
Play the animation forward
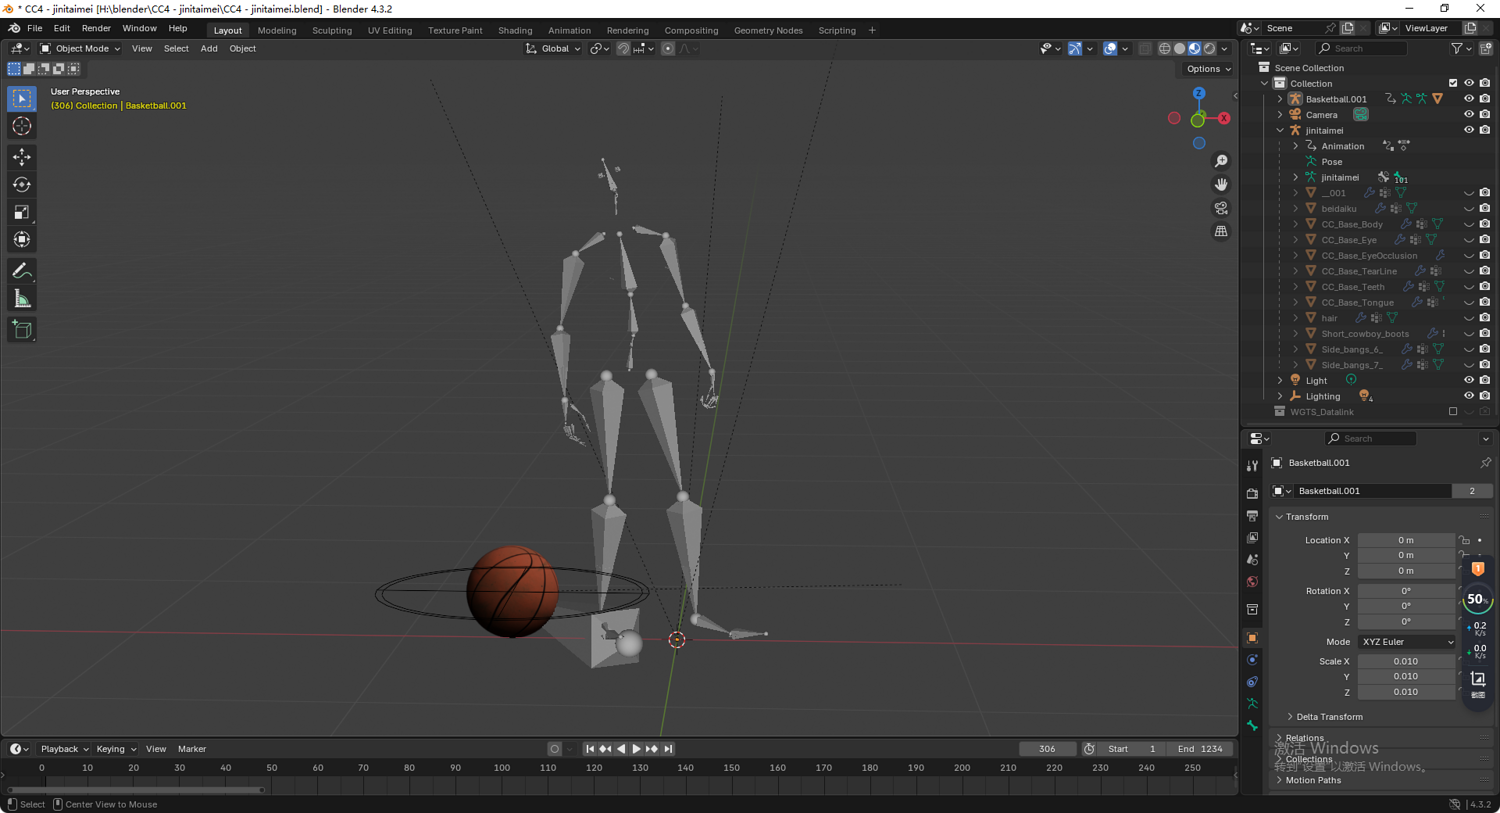pyautogui.click(x=636, y=749)
